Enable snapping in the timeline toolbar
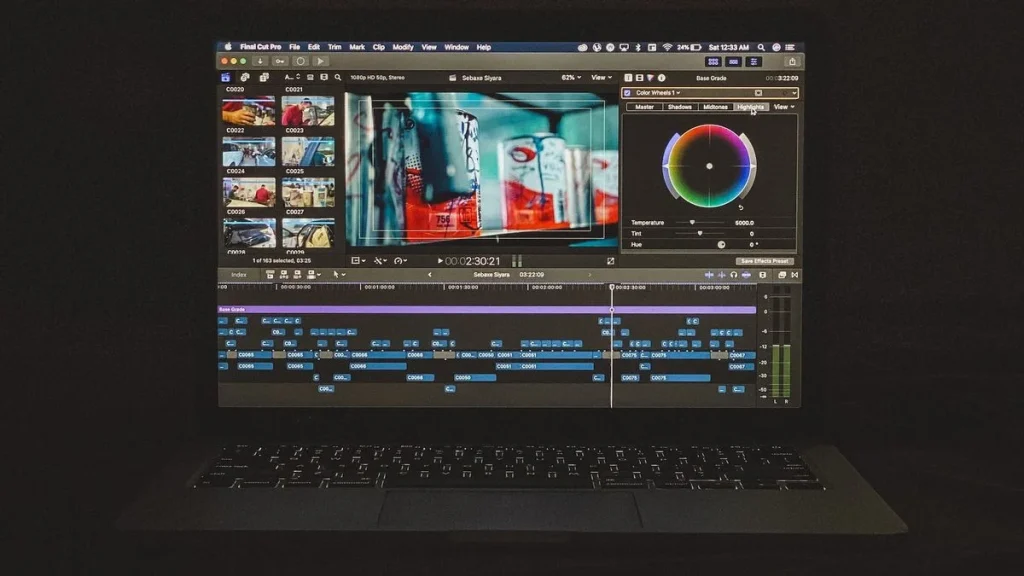1024x576 pixels. [746, 274]
